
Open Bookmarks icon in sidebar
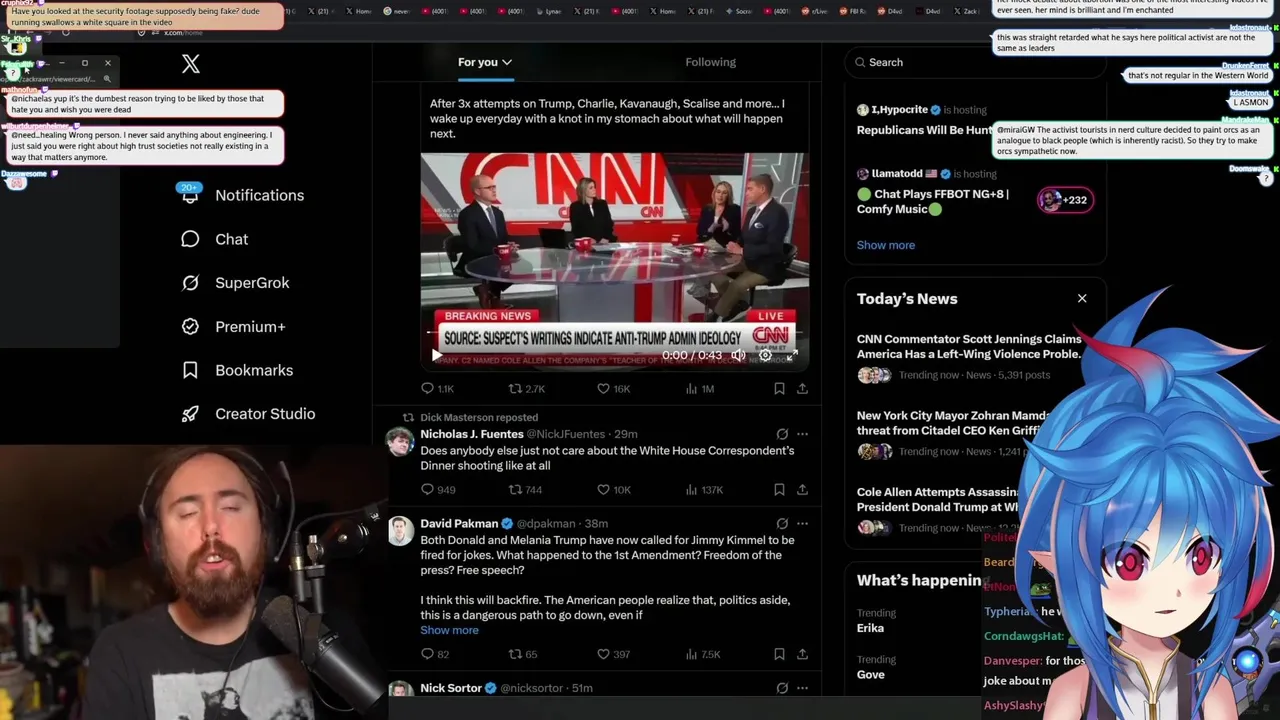(190, 370)
